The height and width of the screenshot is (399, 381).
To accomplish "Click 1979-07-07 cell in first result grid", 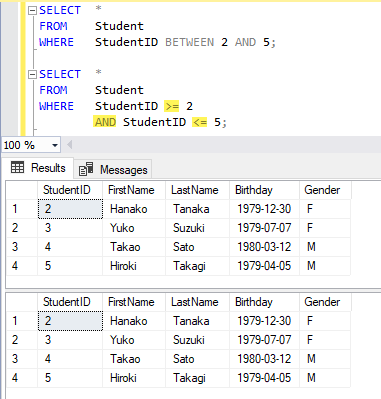I will [x=265, y=228].
